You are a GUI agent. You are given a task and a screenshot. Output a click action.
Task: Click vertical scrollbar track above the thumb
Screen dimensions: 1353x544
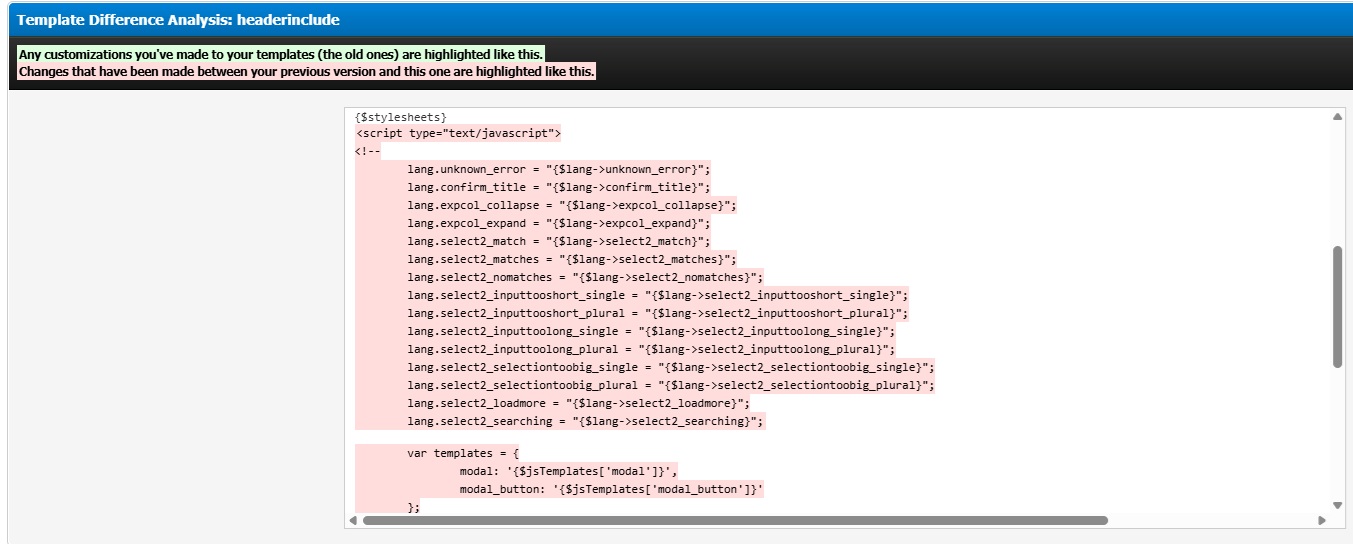tap(1337, 185)
